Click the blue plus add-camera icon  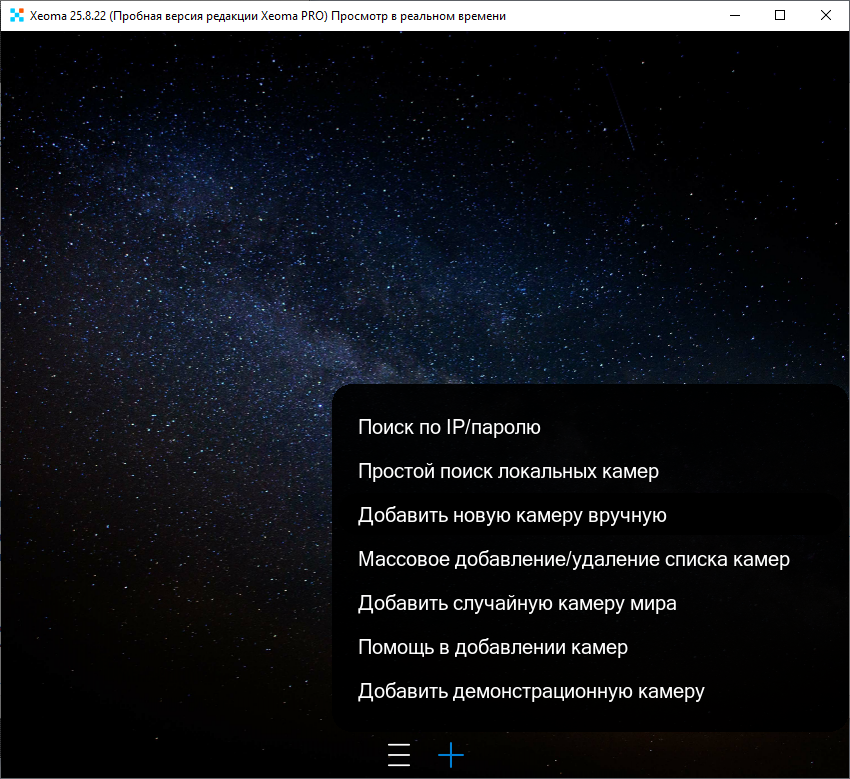(451, 755)
